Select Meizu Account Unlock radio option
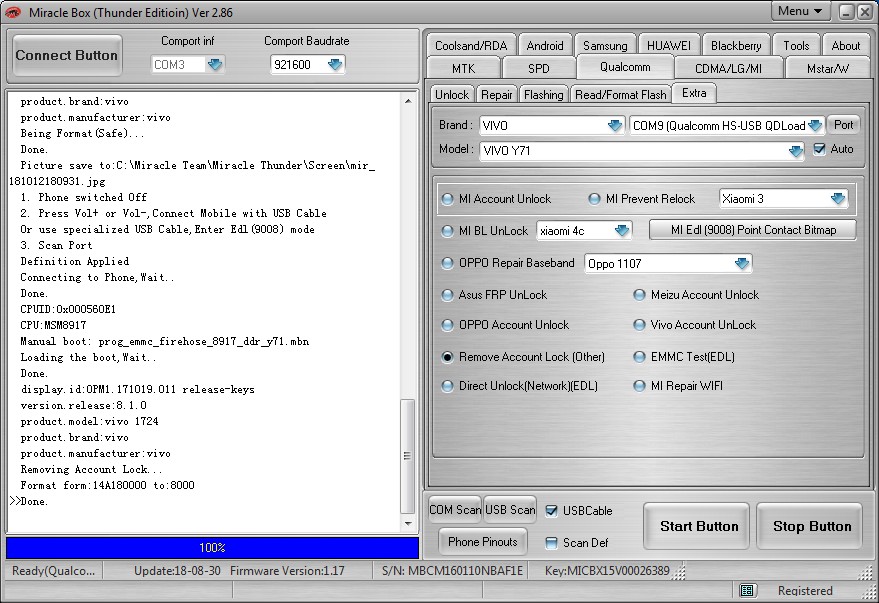The width and height of the screenshot is (879, 603). tap(639, 295)
